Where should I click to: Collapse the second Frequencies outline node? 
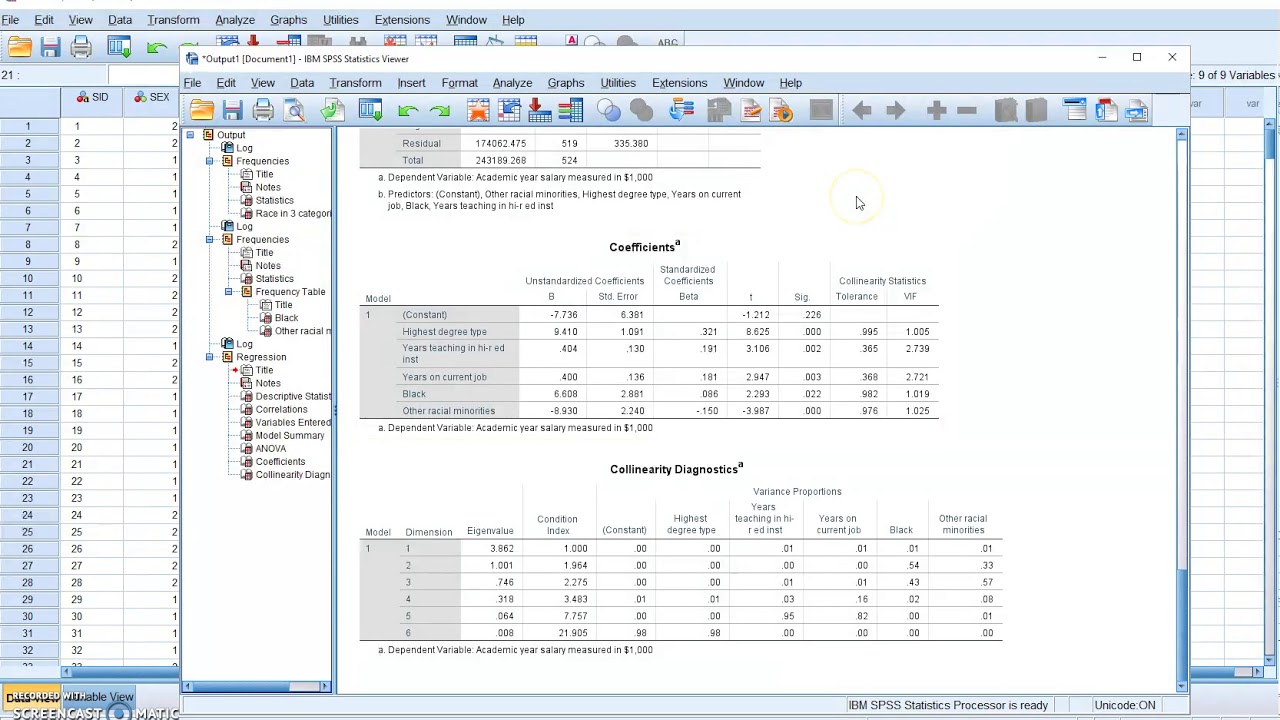pyautogui.click(x=210, y=240)
